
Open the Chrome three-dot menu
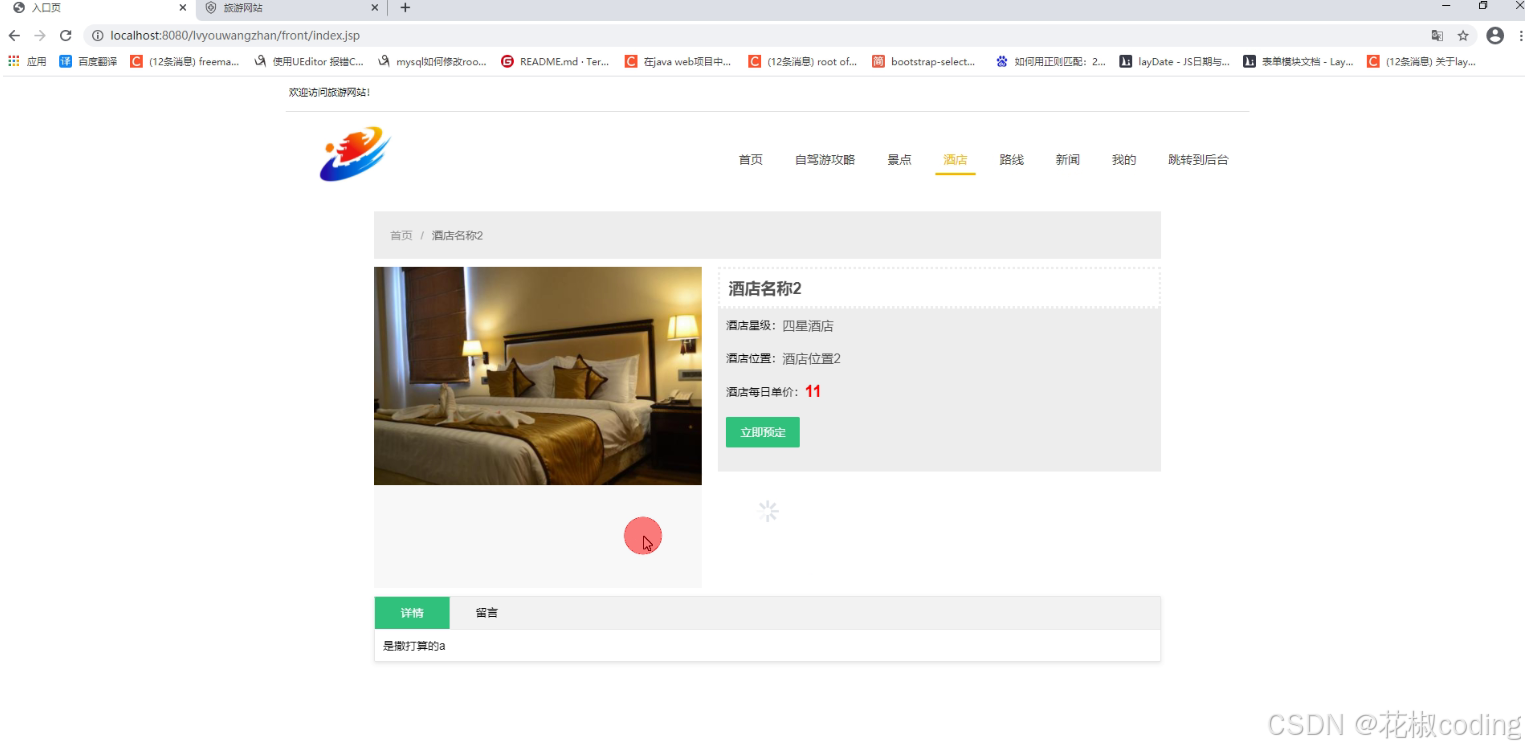tap(1519, 35)
